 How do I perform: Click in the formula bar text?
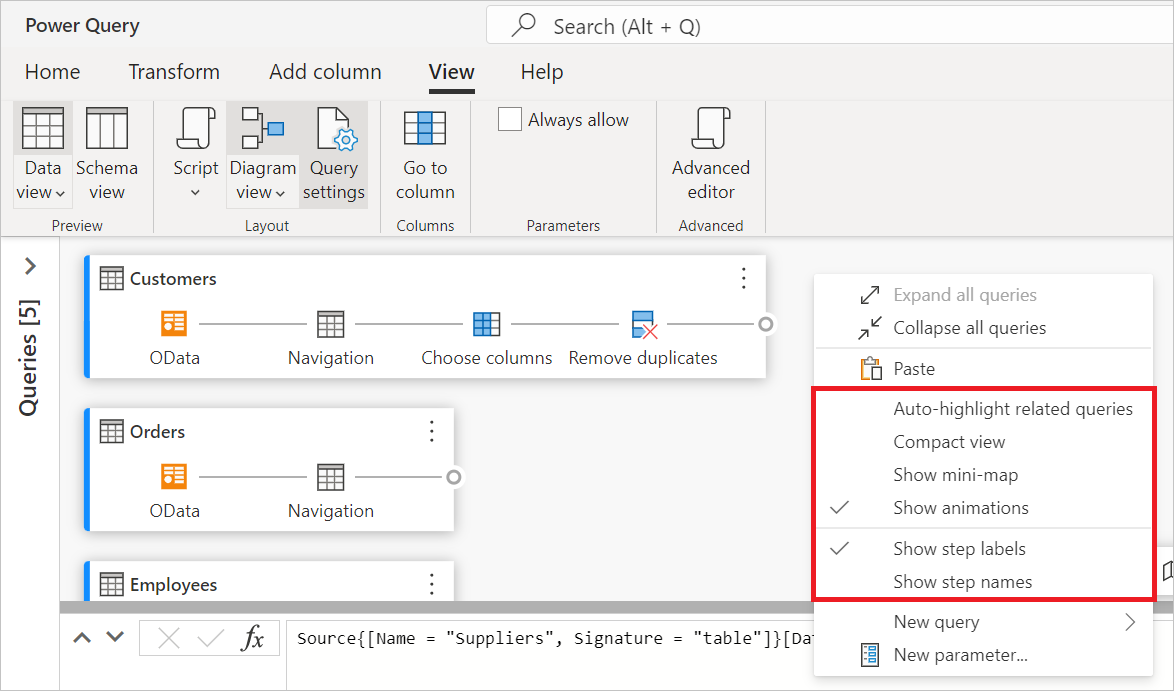click(554, 639)
